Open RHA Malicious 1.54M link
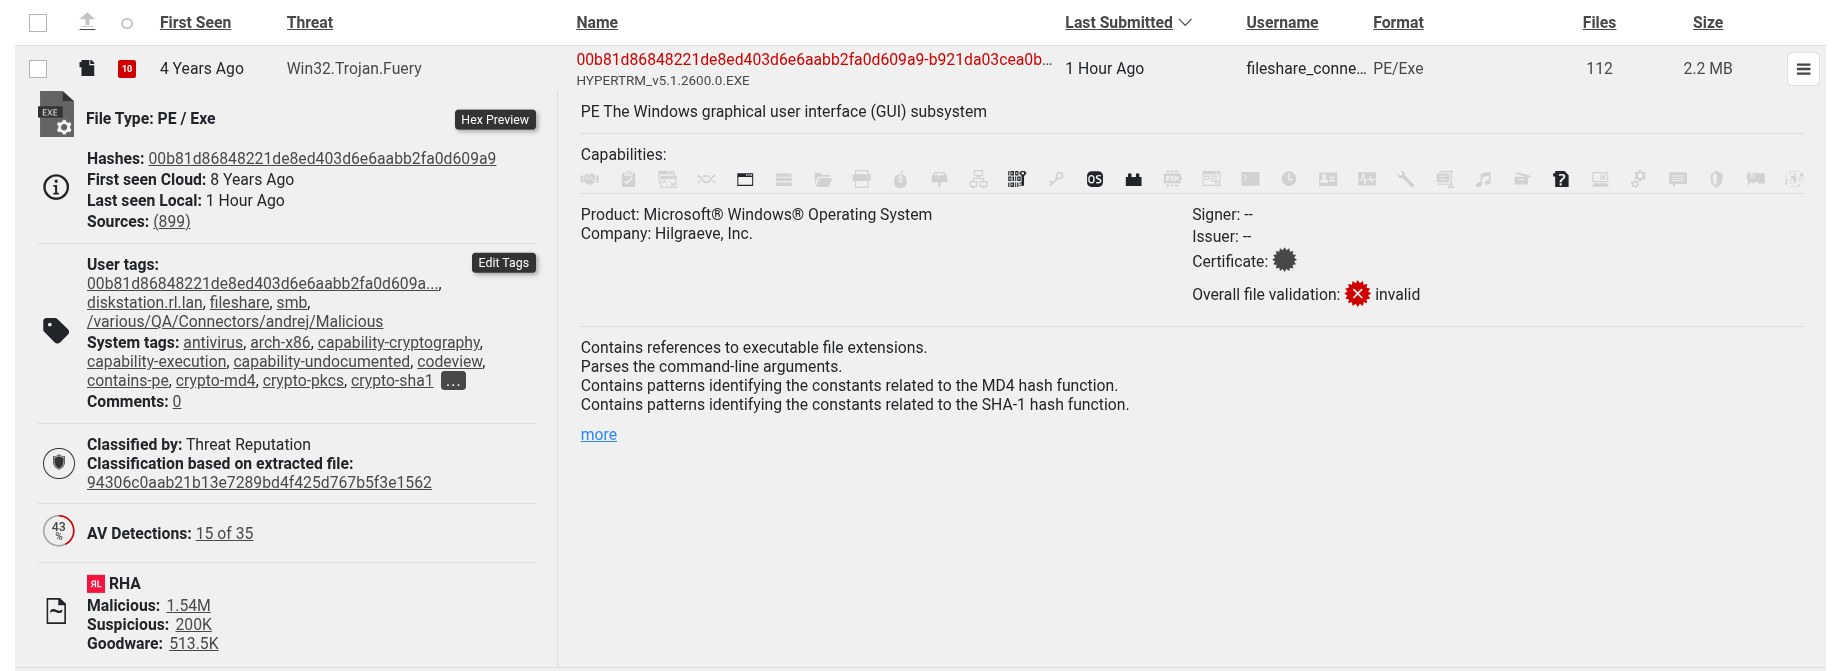 [x=188, y=605]
